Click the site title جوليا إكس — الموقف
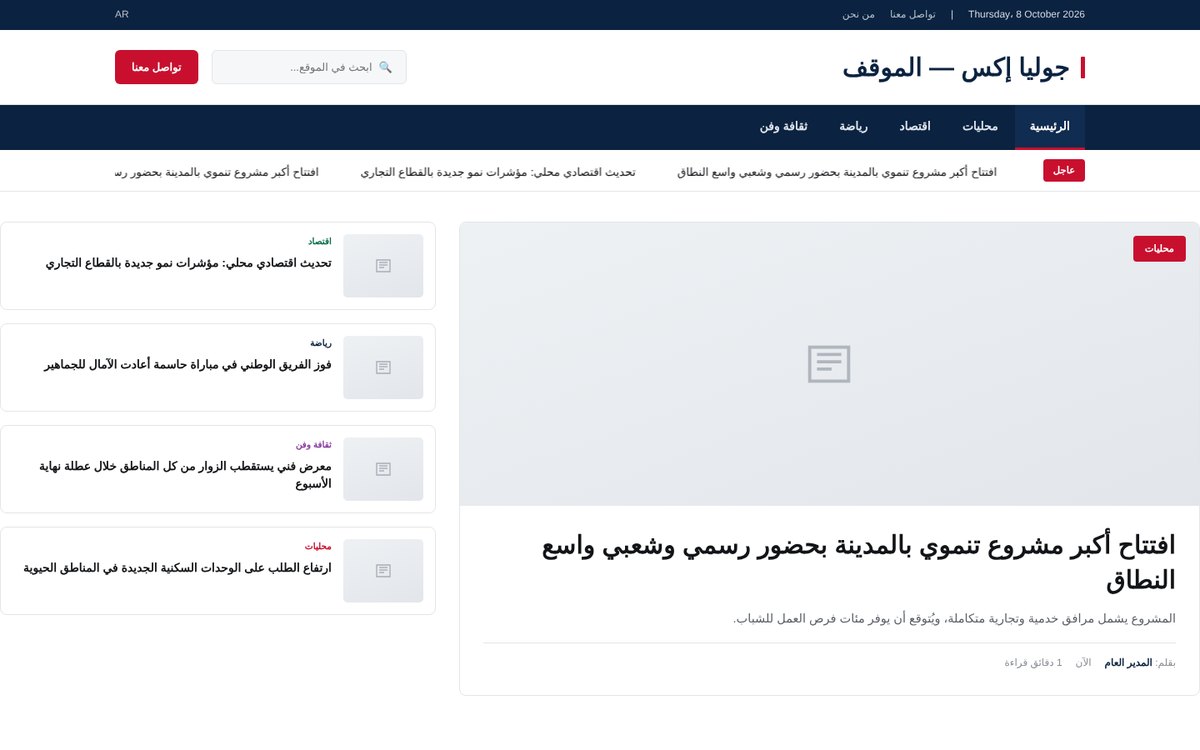1200x750 pixels. pos(956,67)
